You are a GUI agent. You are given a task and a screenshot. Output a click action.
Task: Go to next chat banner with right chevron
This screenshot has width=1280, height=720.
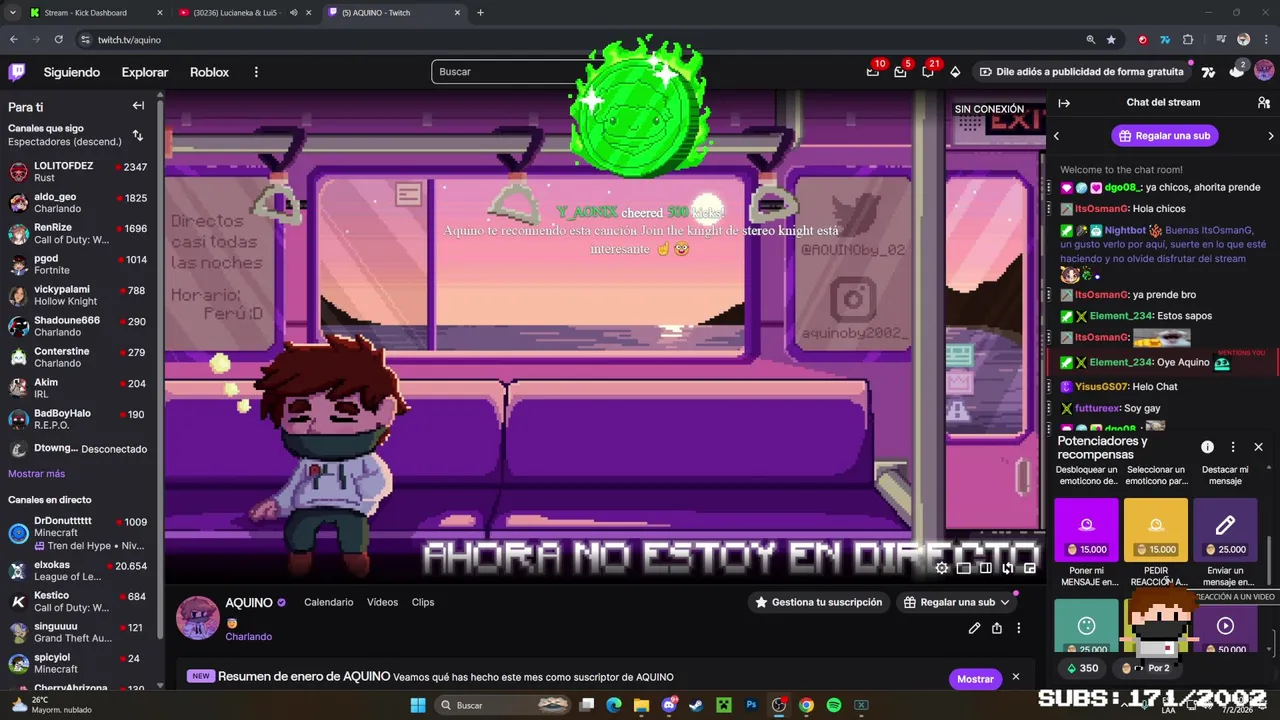(1271, 136)
